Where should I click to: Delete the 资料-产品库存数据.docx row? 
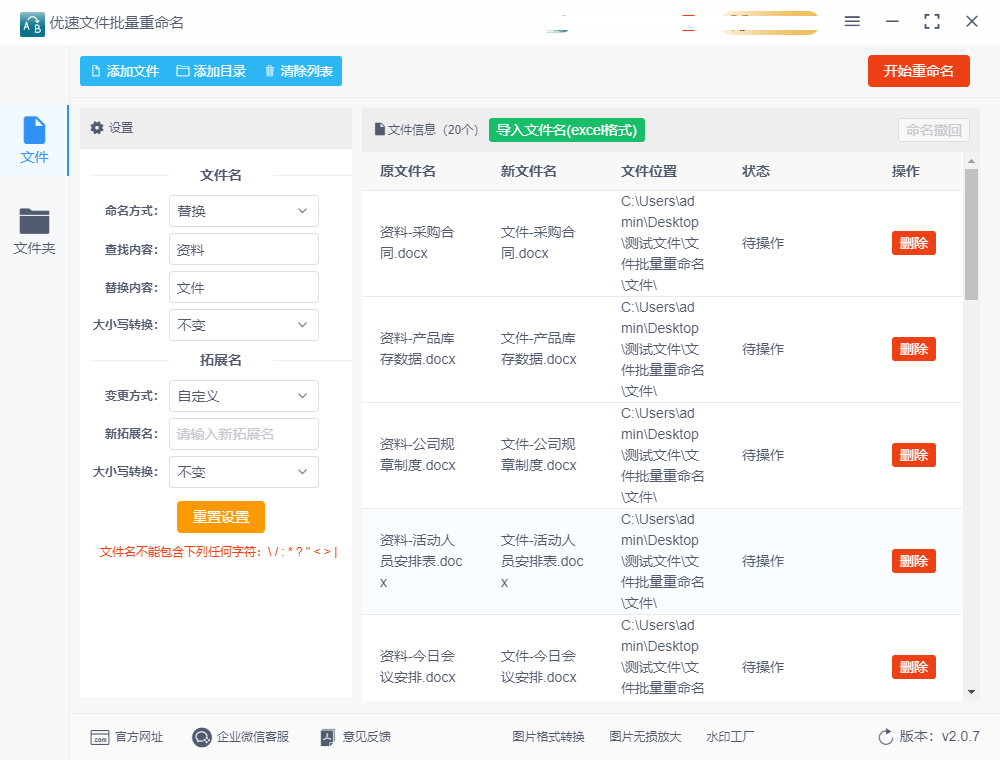pyautogui.click(x=913, y=349)
